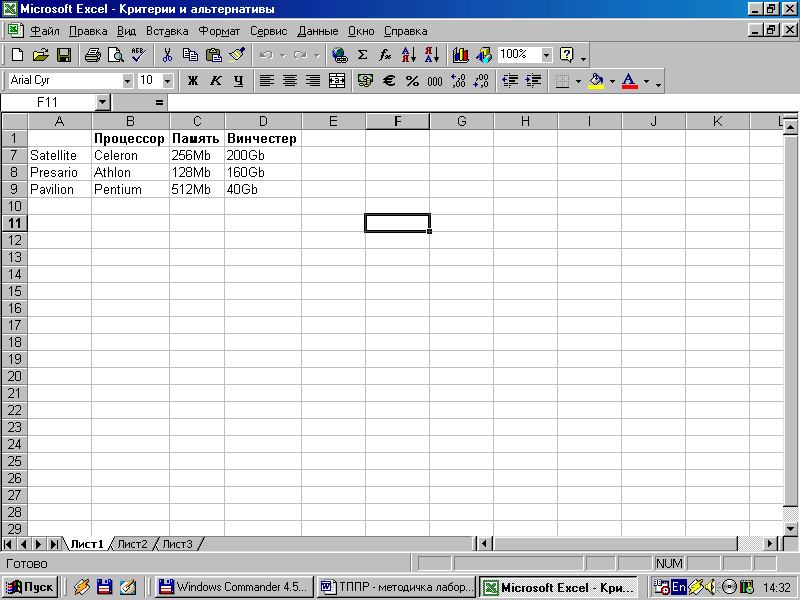The height and width of the screenshot is (600, 800).
Task: Click the AutoSum sigma icon
Action: pos(362,55)
